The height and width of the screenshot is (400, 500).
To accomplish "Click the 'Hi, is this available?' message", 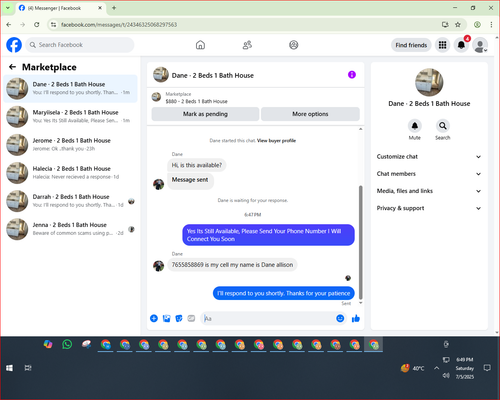I will (197, 165).
